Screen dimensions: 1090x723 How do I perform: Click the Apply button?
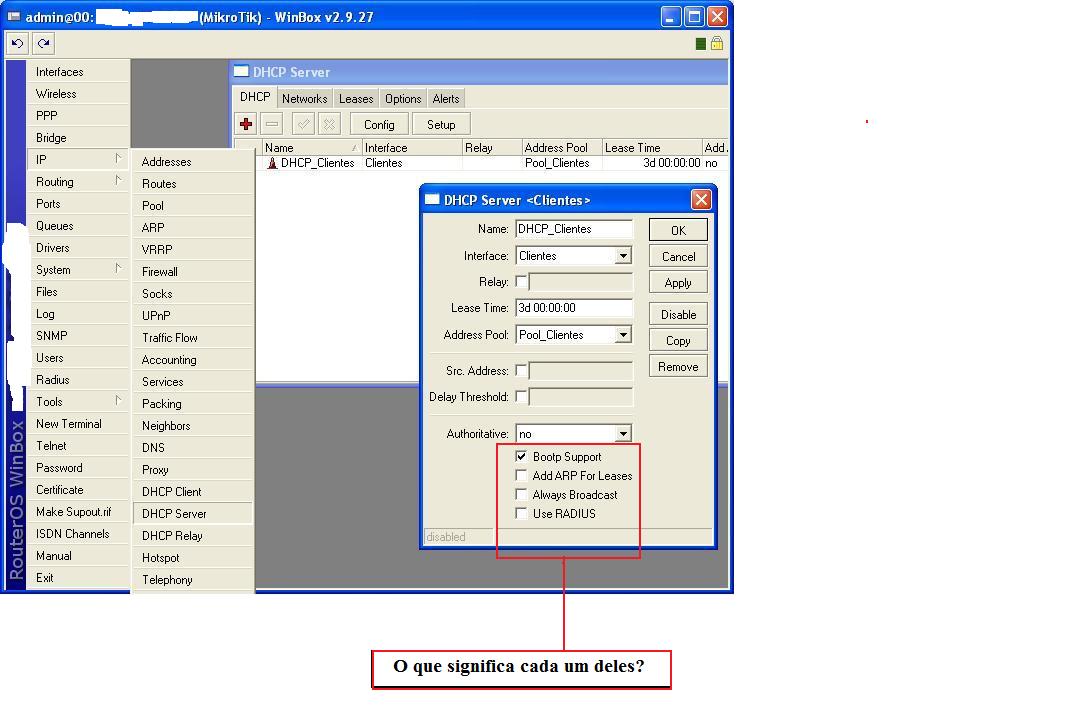point(678,283)
